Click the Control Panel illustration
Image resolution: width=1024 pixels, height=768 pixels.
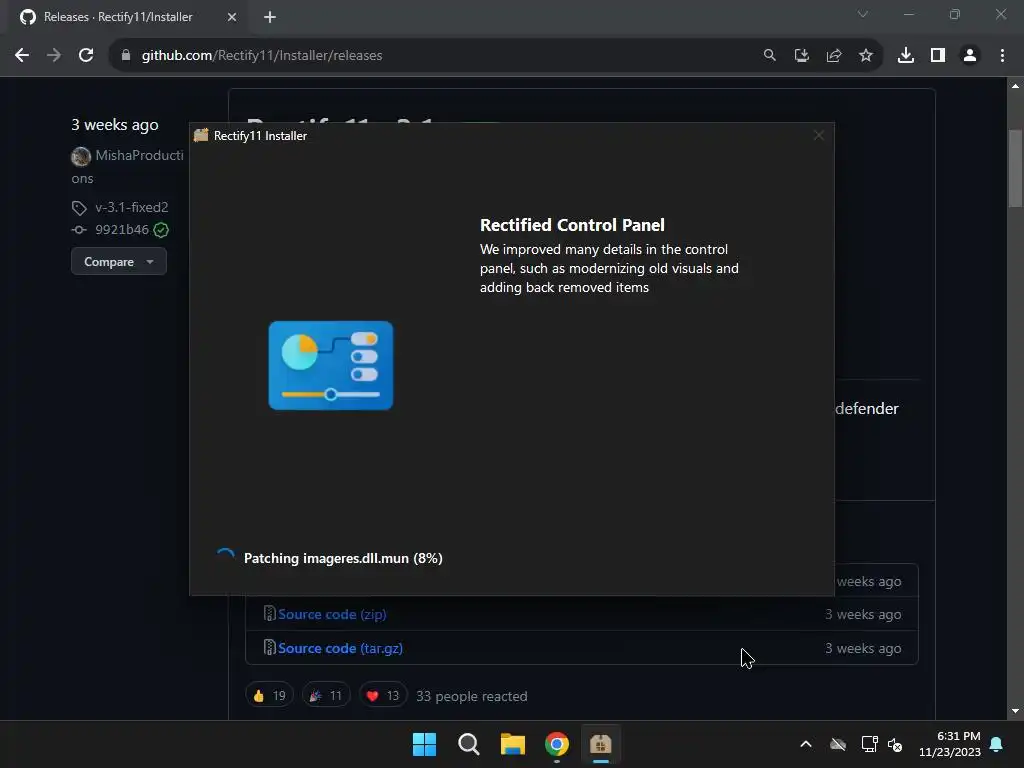(x=330, y=366)
